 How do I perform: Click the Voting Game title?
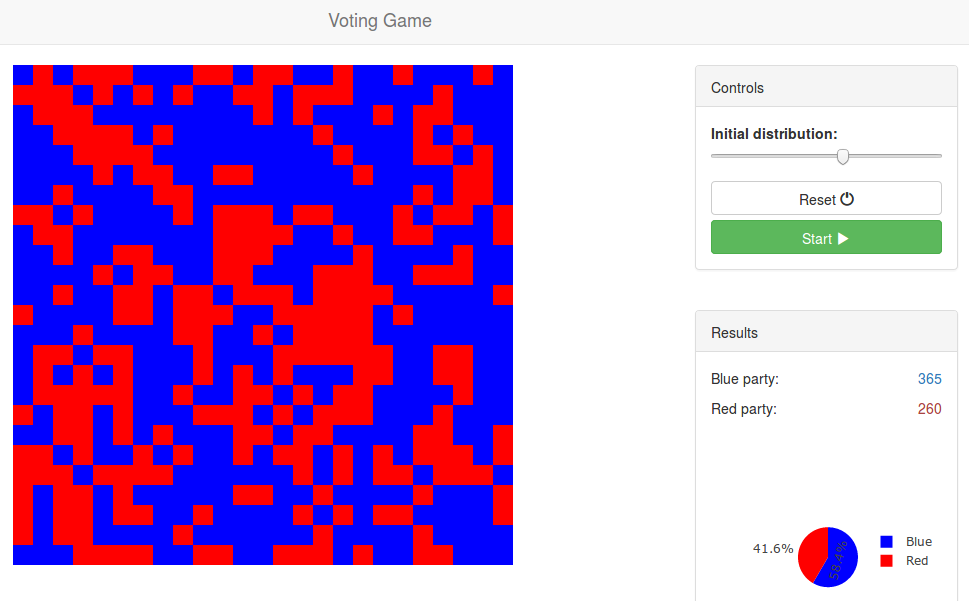380,21
